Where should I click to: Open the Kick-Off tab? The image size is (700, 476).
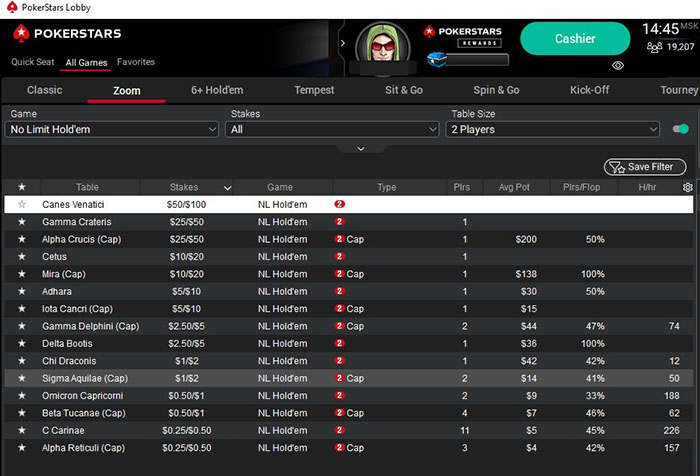590,90
